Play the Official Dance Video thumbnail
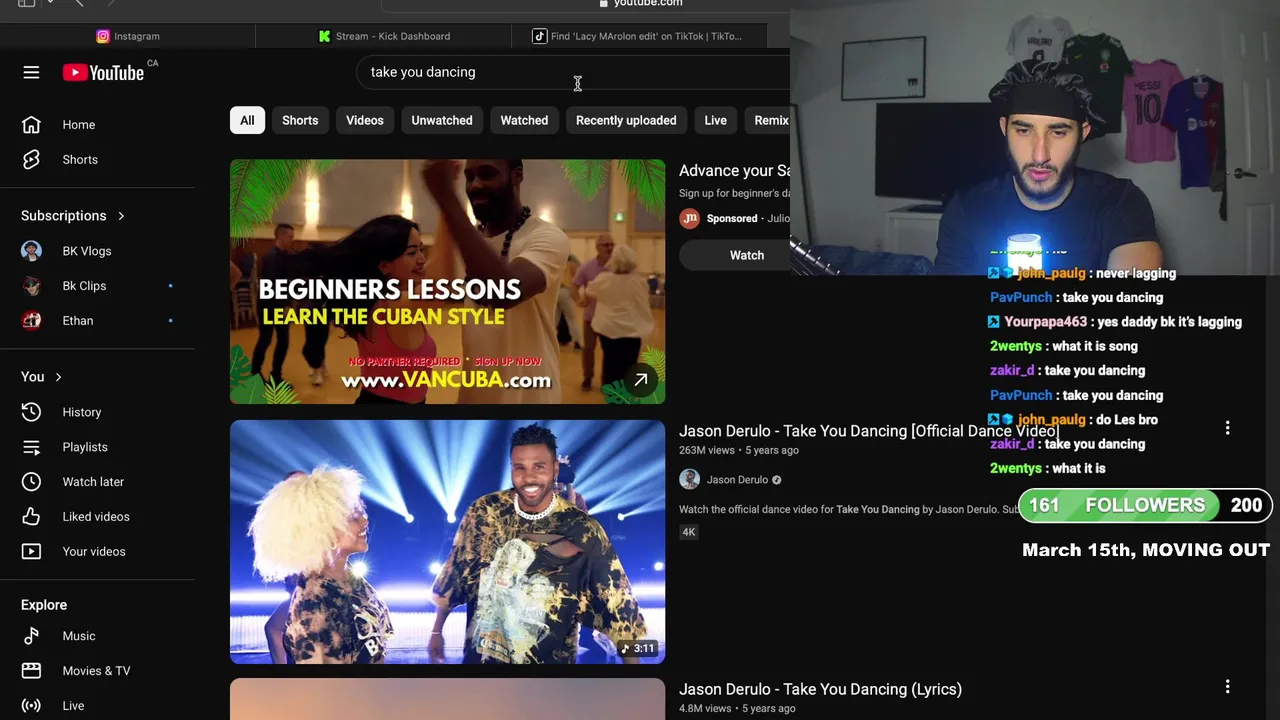Screen dimensions: 1280x720 pos(447,542)
